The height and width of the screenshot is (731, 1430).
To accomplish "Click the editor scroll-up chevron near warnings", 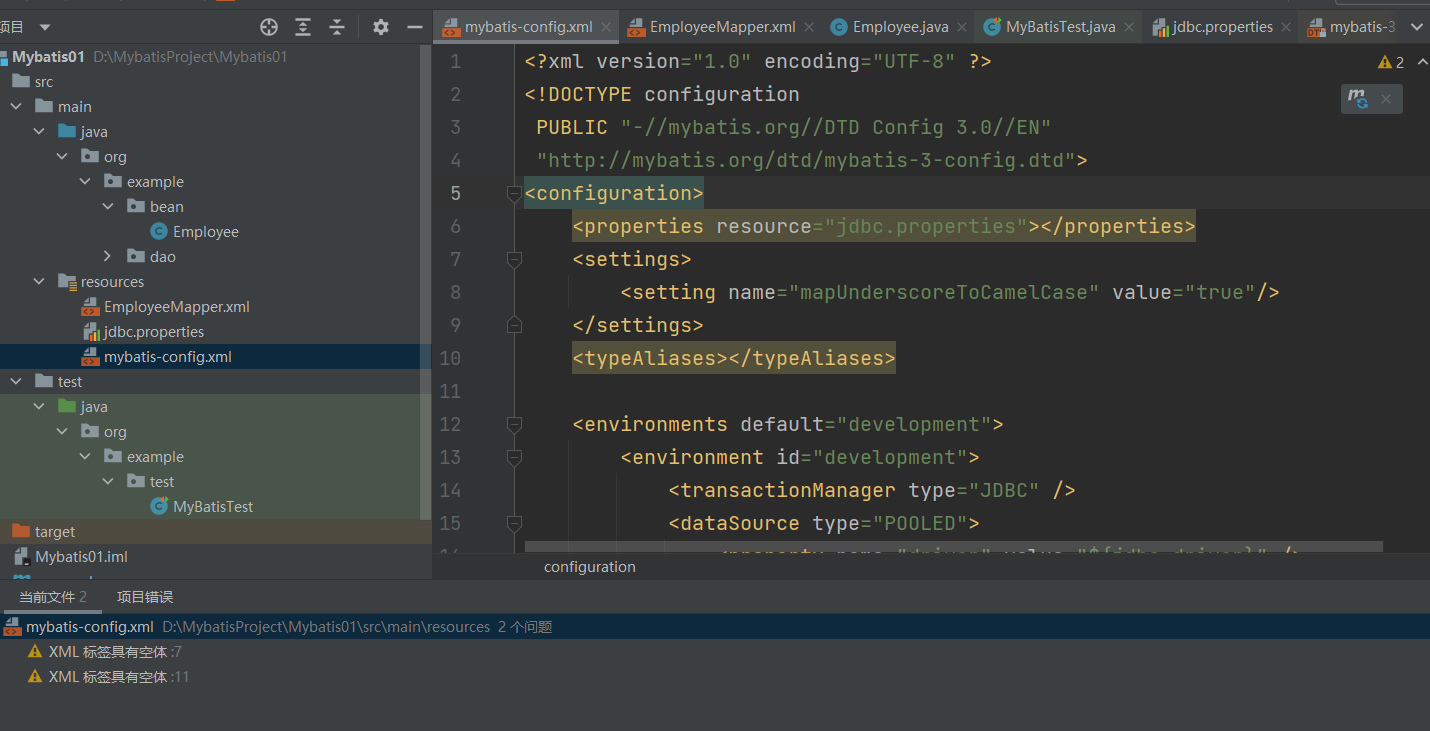I will point(1421,61).
